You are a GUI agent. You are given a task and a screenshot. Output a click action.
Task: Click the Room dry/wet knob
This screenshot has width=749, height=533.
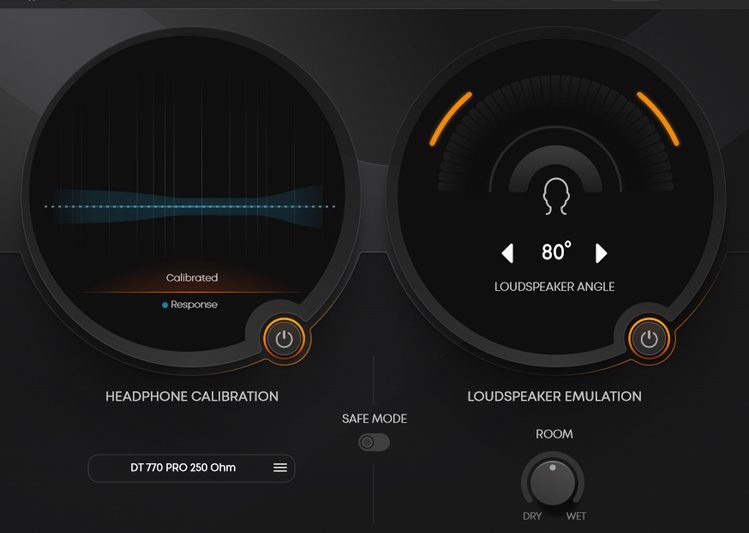pyautogui.click(x=553, y=481)
